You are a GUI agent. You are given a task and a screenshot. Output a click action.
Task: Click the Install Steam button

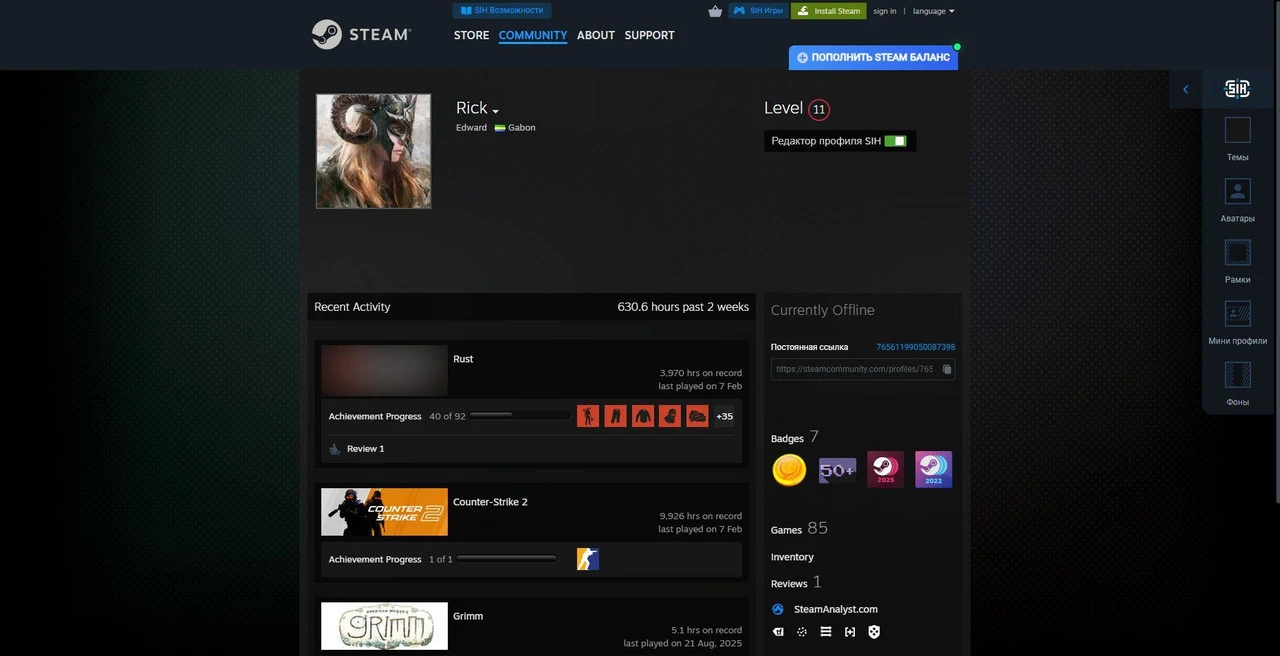[x=828, y=11]
